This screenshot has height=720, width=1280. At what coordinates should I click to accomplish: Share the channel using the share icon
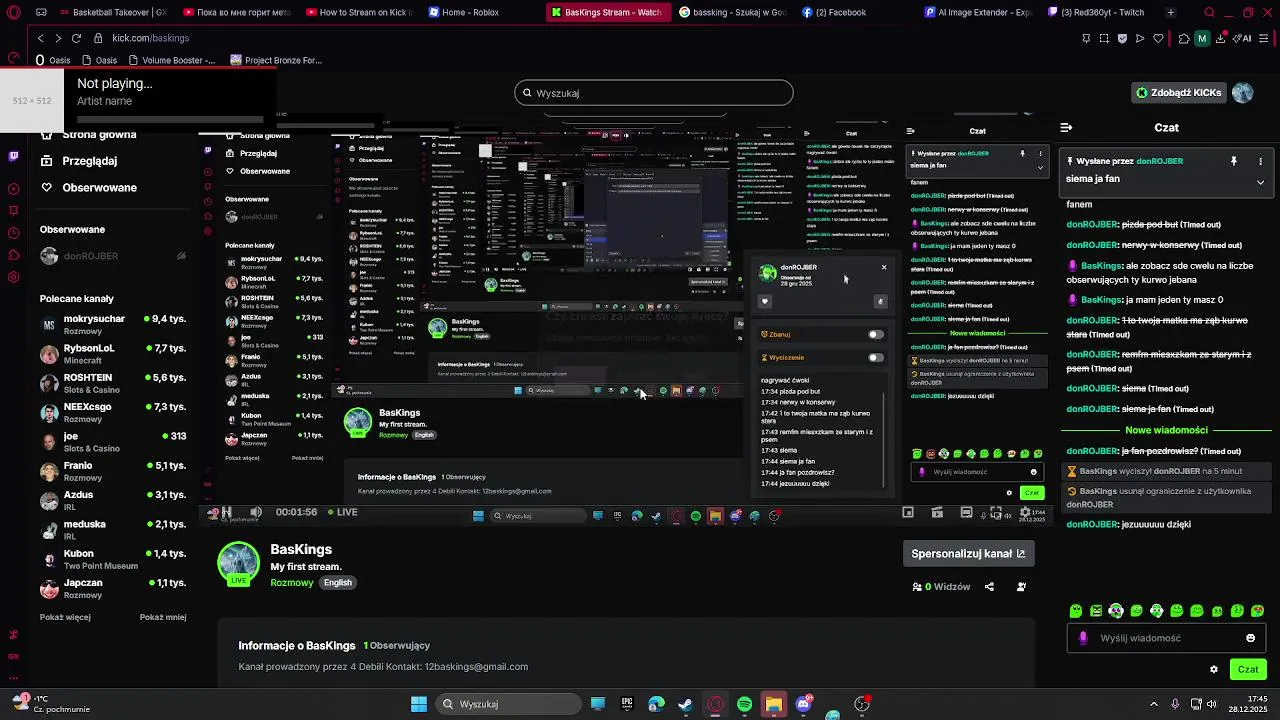pos(989,587)
